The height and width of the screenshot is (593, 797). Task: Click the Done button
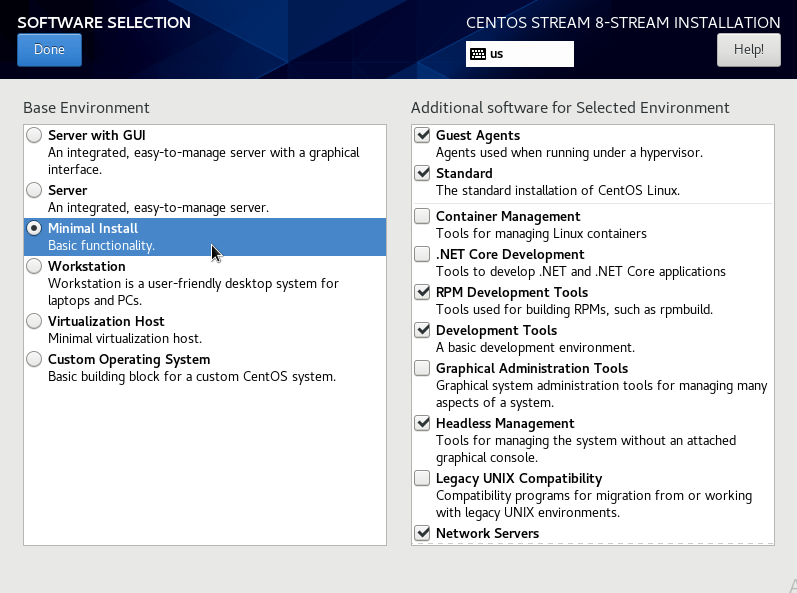(49, 50)
